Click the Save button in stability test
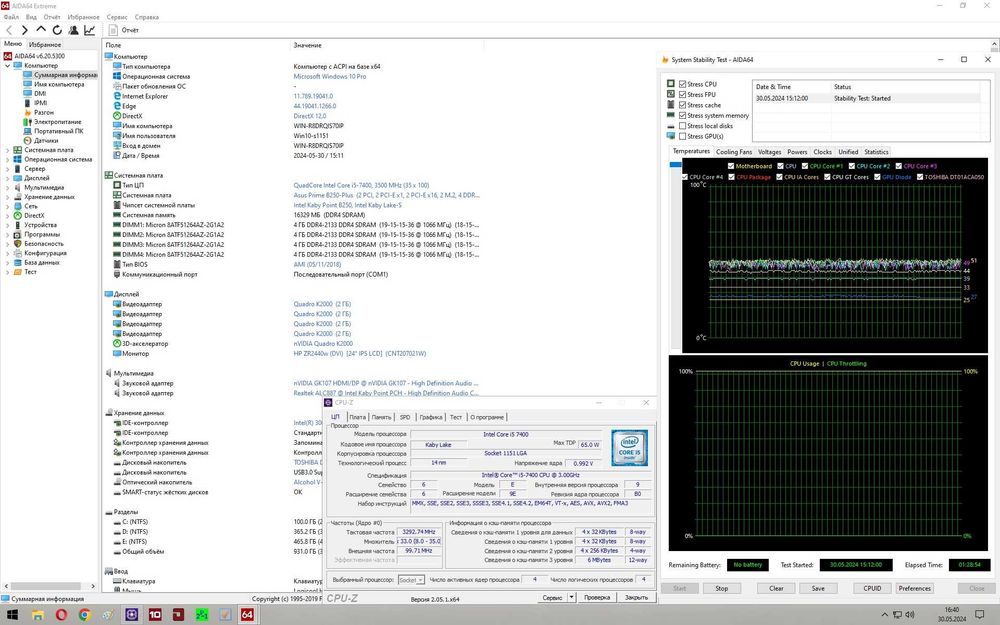The image size is (1000, 625). click(818, 588)
